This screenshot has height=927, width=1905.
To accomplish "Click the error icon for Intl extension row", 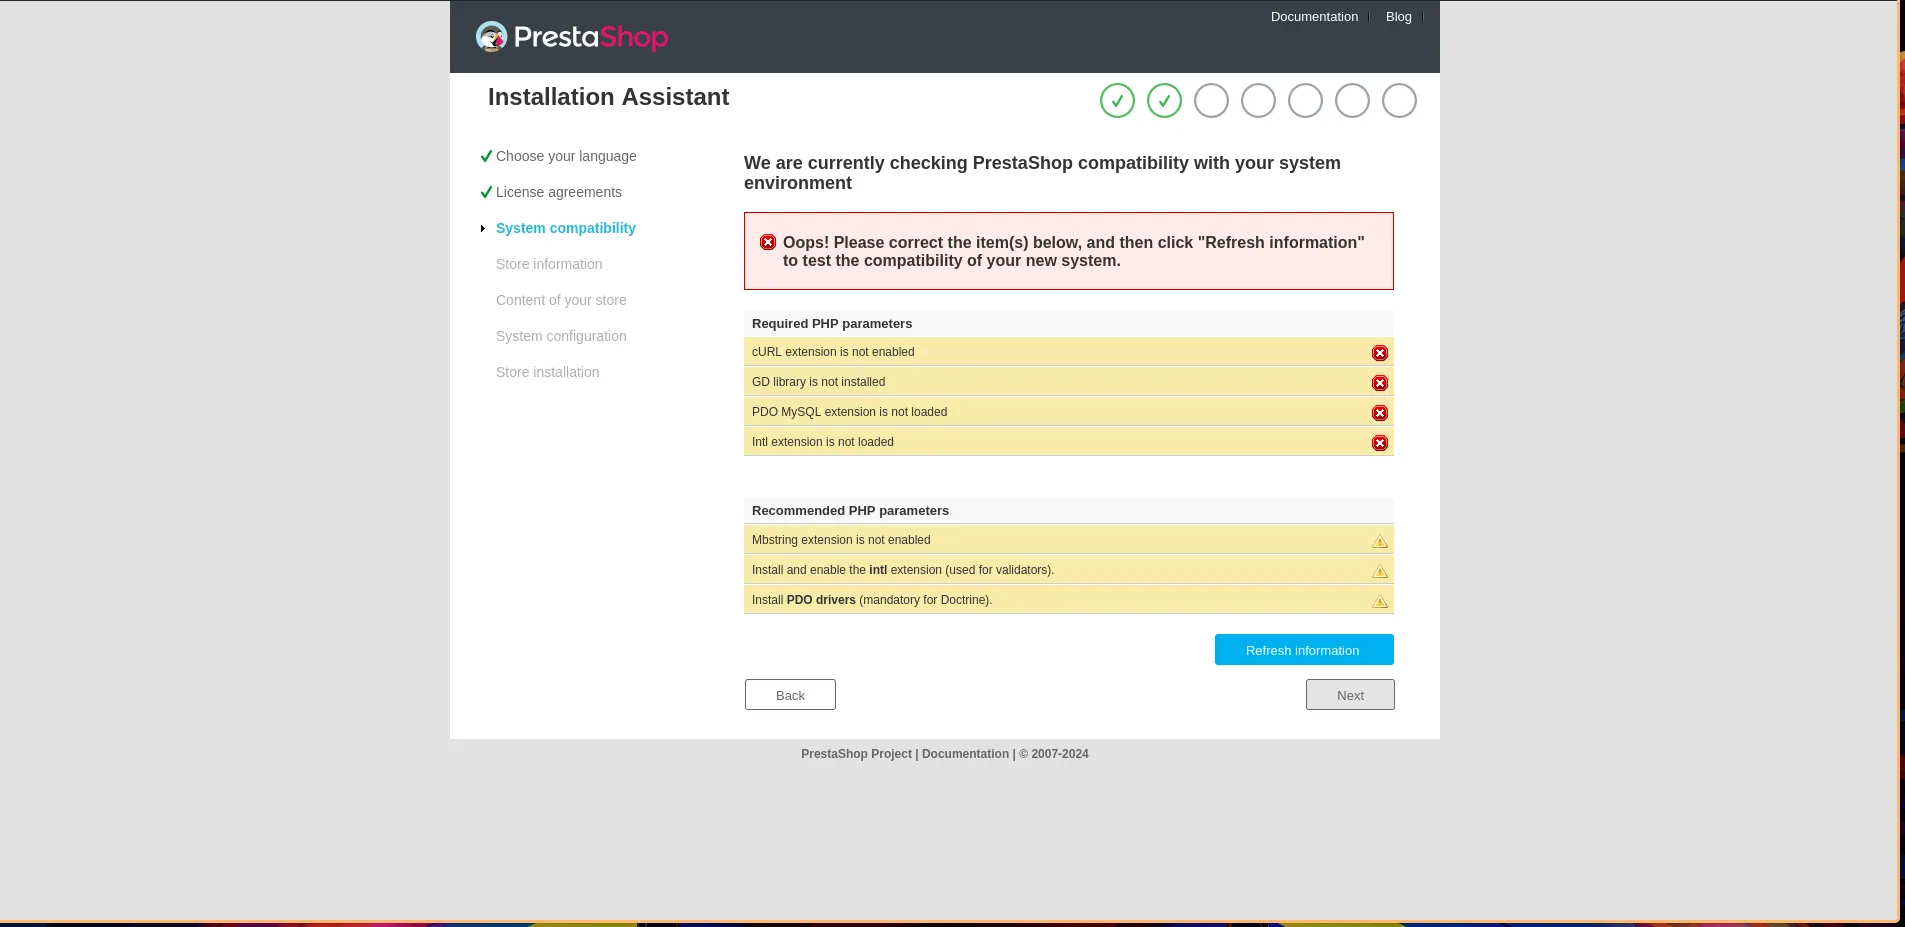I will [1380, 443].
